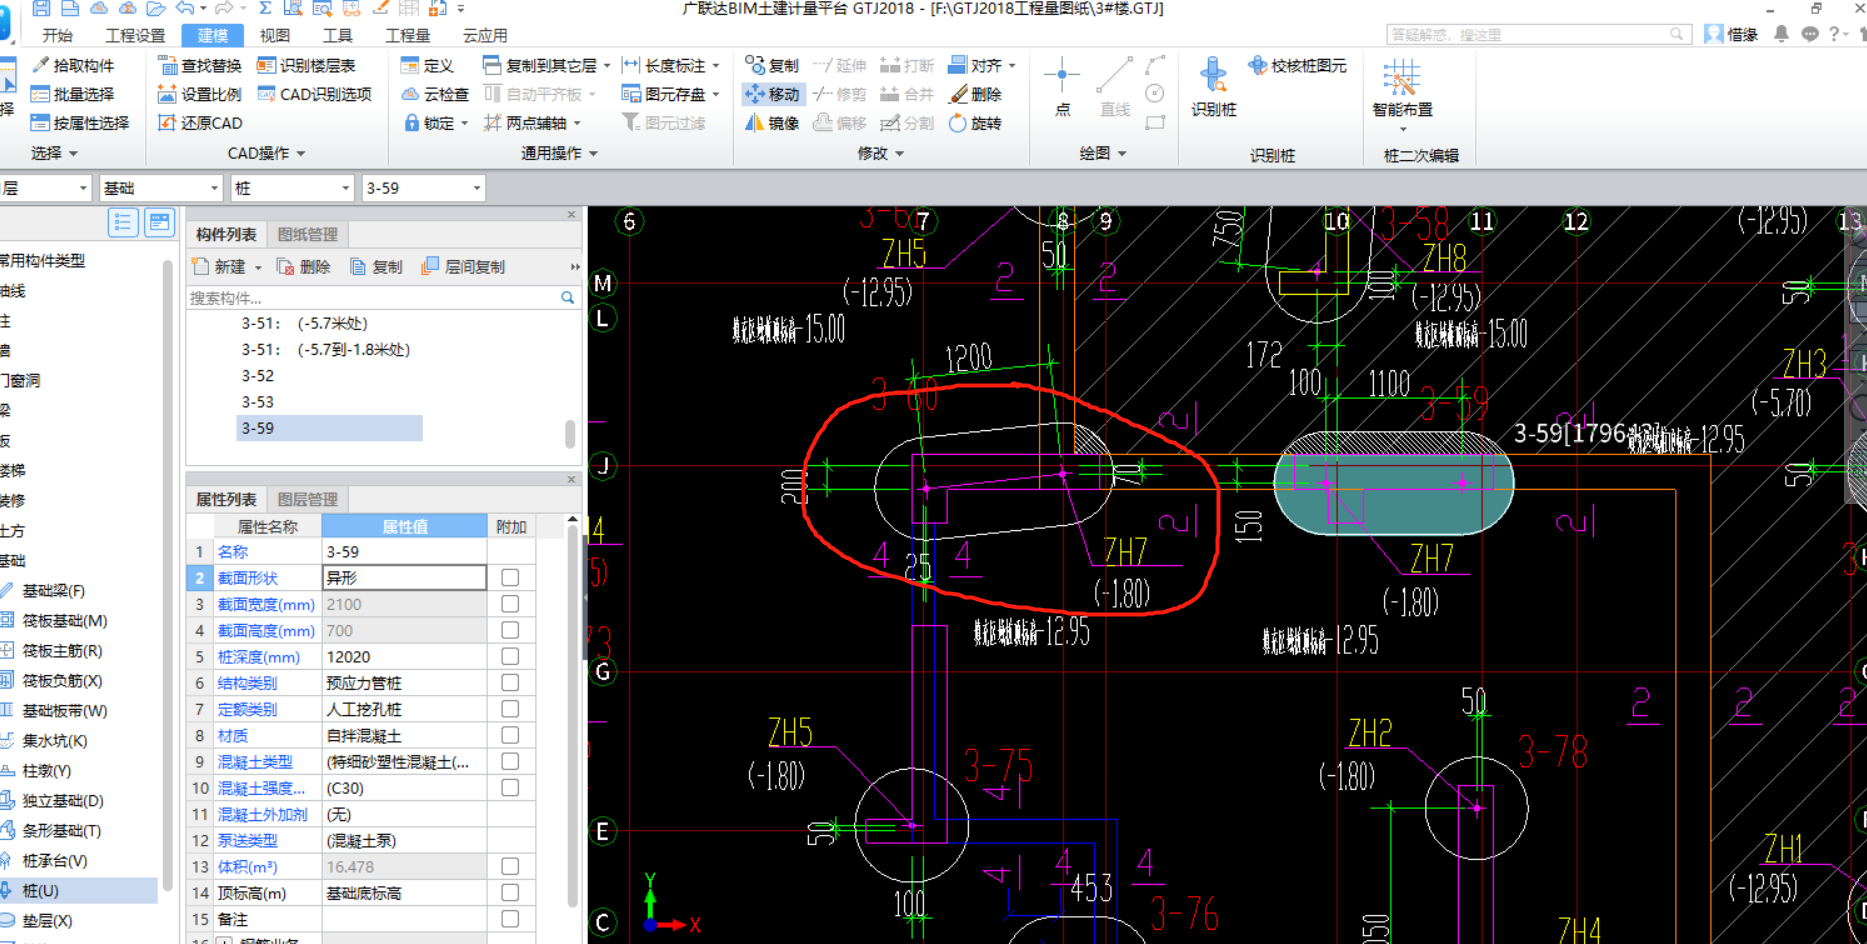Screen dimensions: 1867x944
Task: Toggle 附加 checkbox for 材质 row
Action: tap(510, 735)
